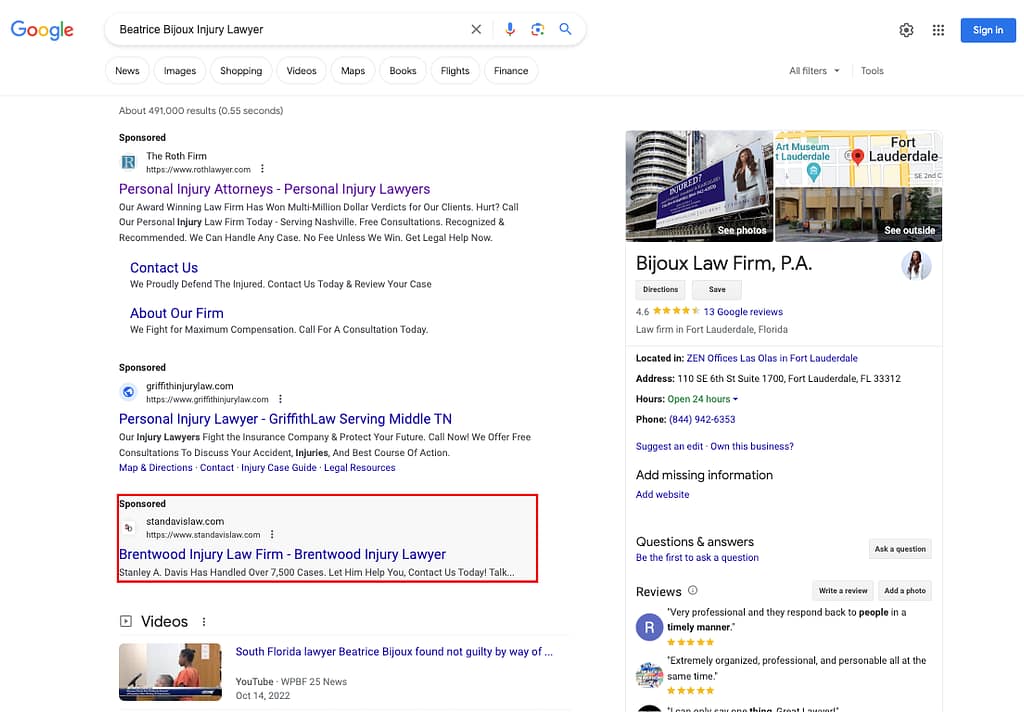
Task: Open the Contact Us sitelink
Action: point(164,268)
